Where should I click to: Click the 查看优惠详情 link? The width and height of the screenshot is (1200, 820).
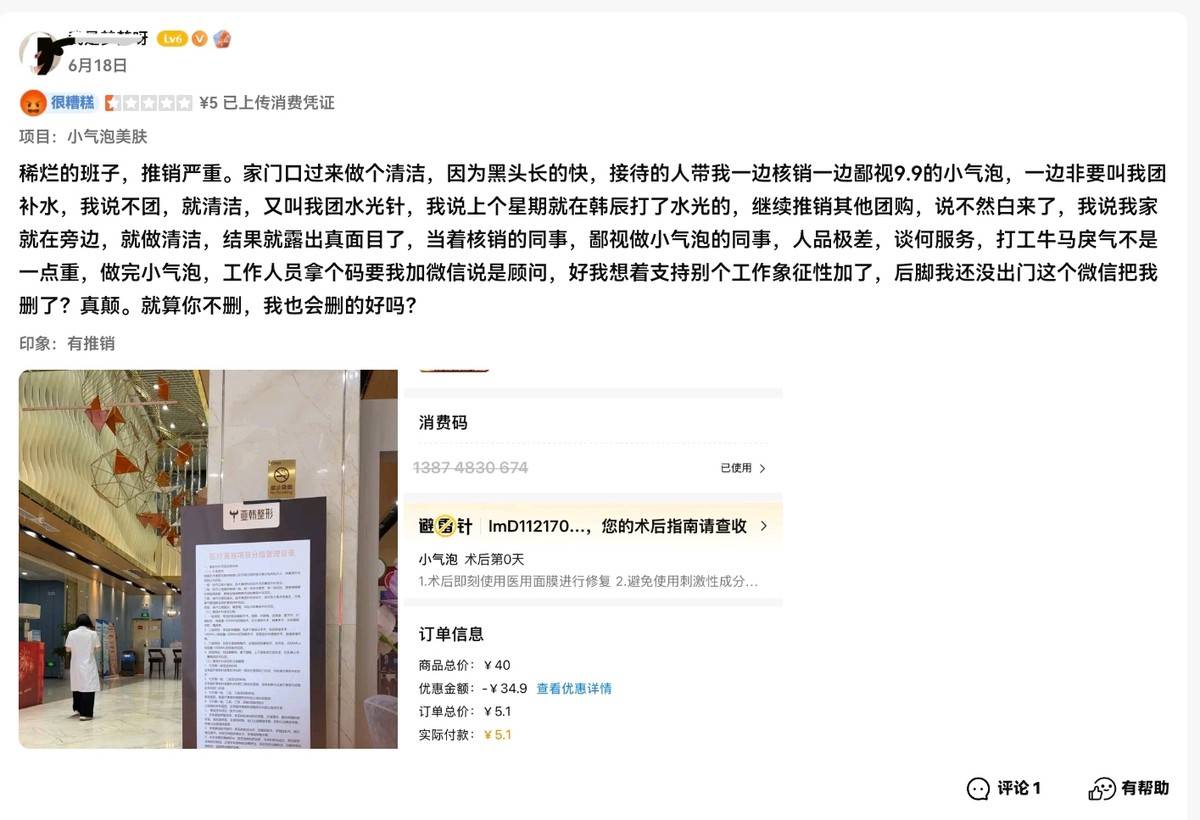pos(574,688)
